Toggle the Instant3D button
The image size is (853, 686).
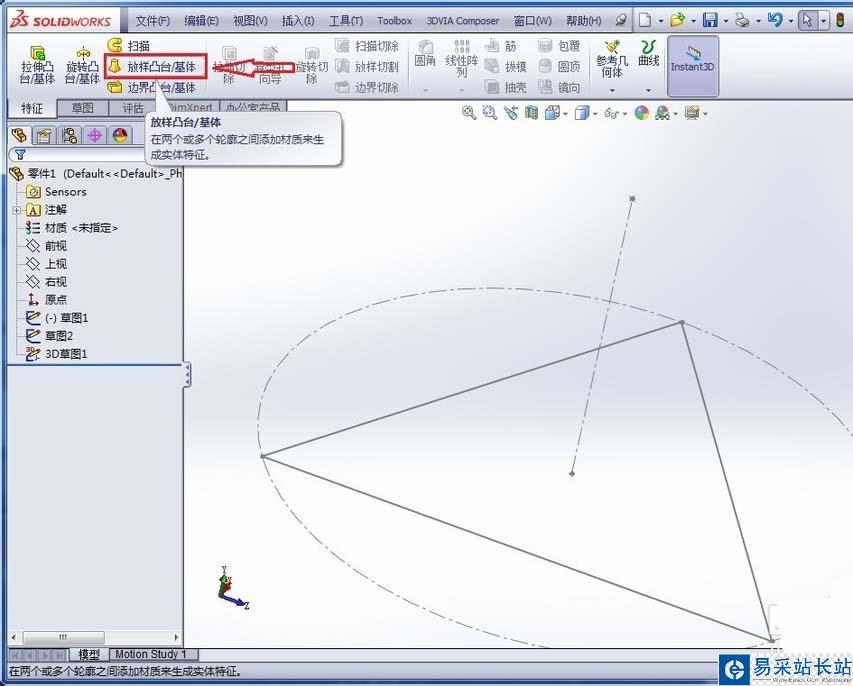(693, 66)
